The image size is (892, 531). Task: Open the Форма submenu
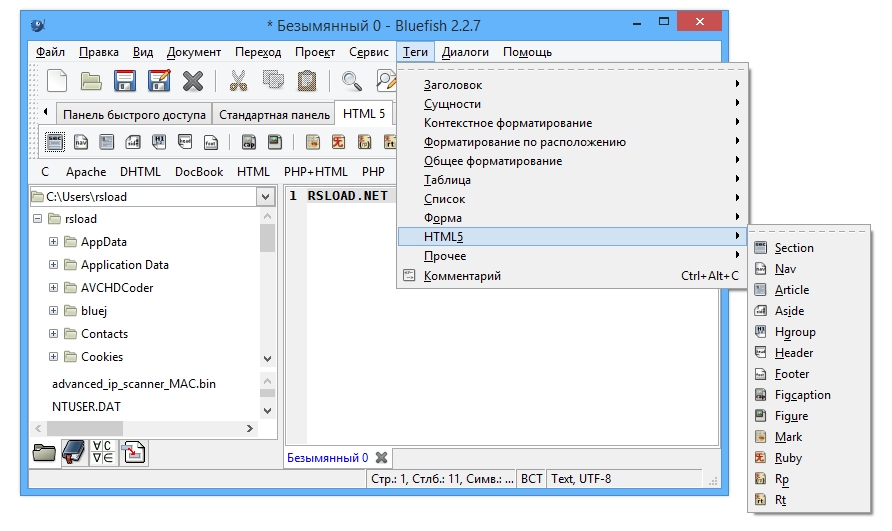pyautogui.click(x=572, y=218)
